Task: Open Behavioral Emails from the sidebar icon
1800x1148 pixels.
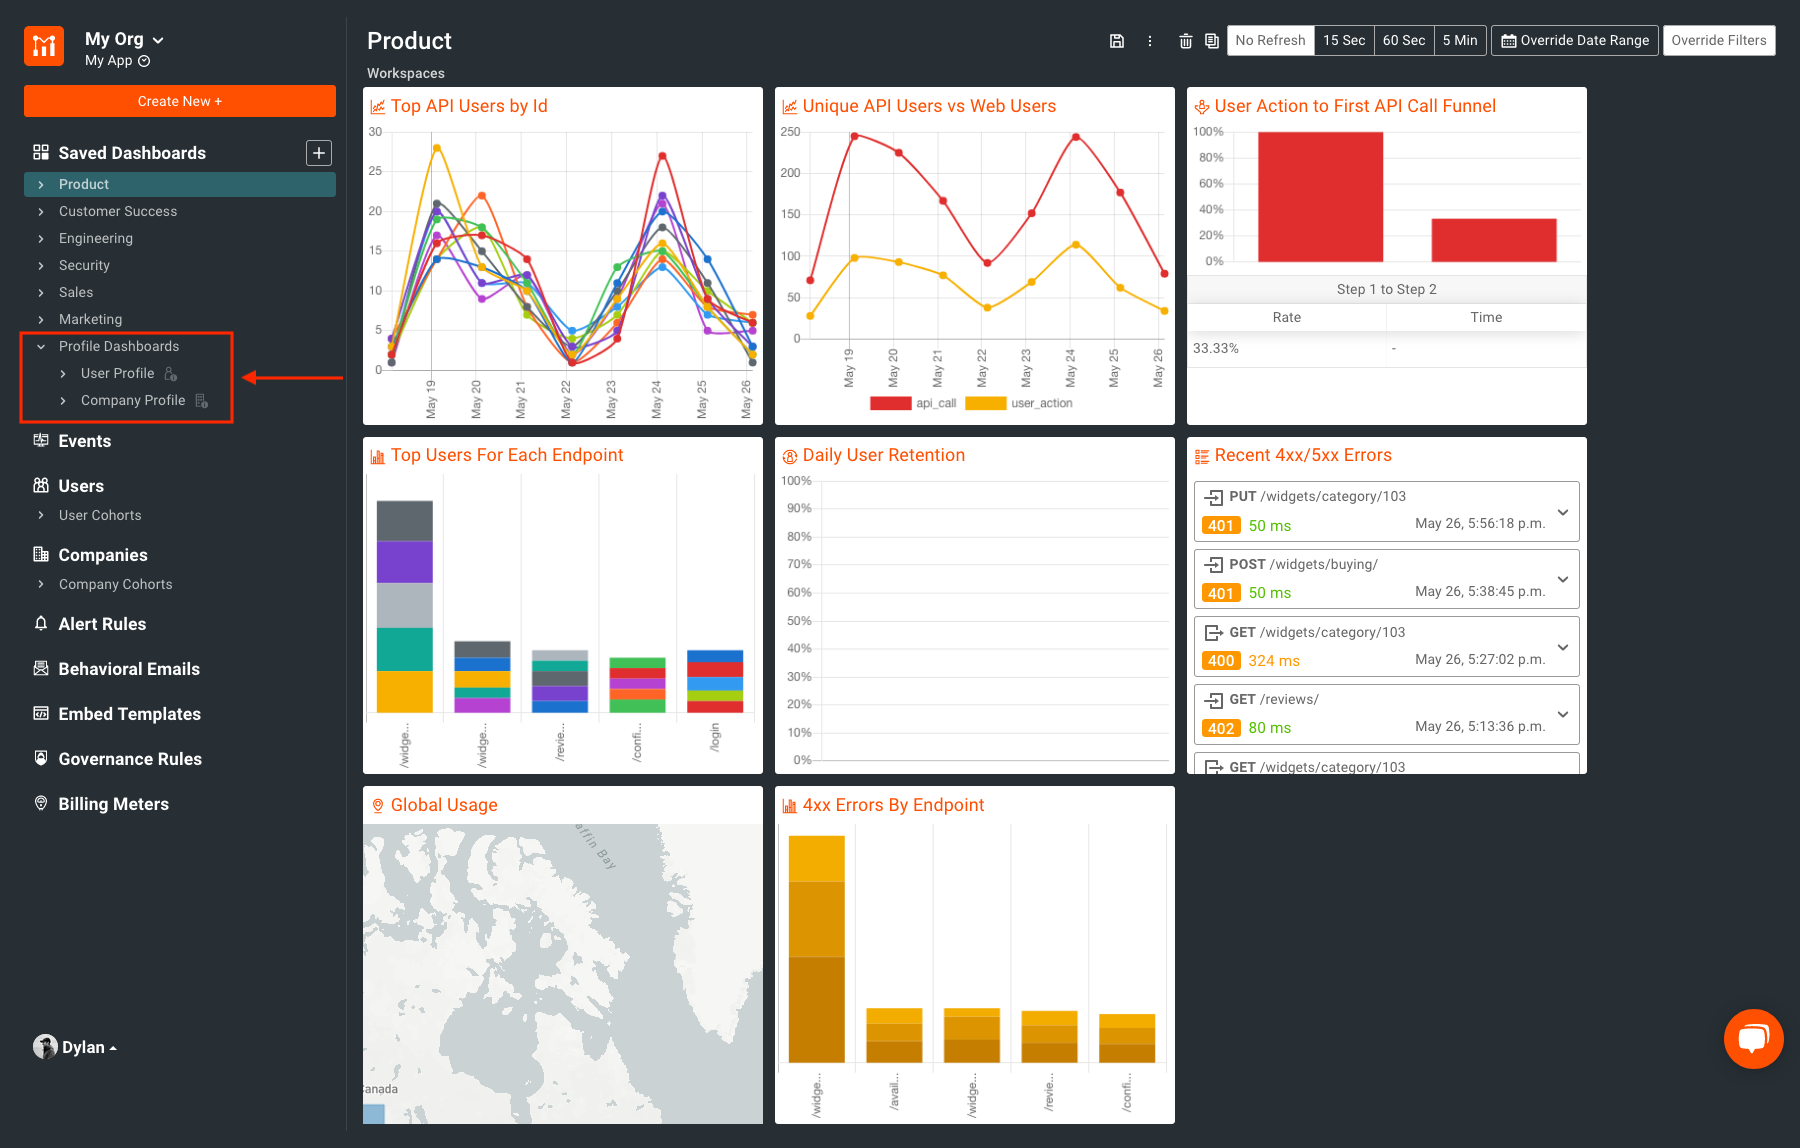Action: pyautogui.click(x=40, y=668)
